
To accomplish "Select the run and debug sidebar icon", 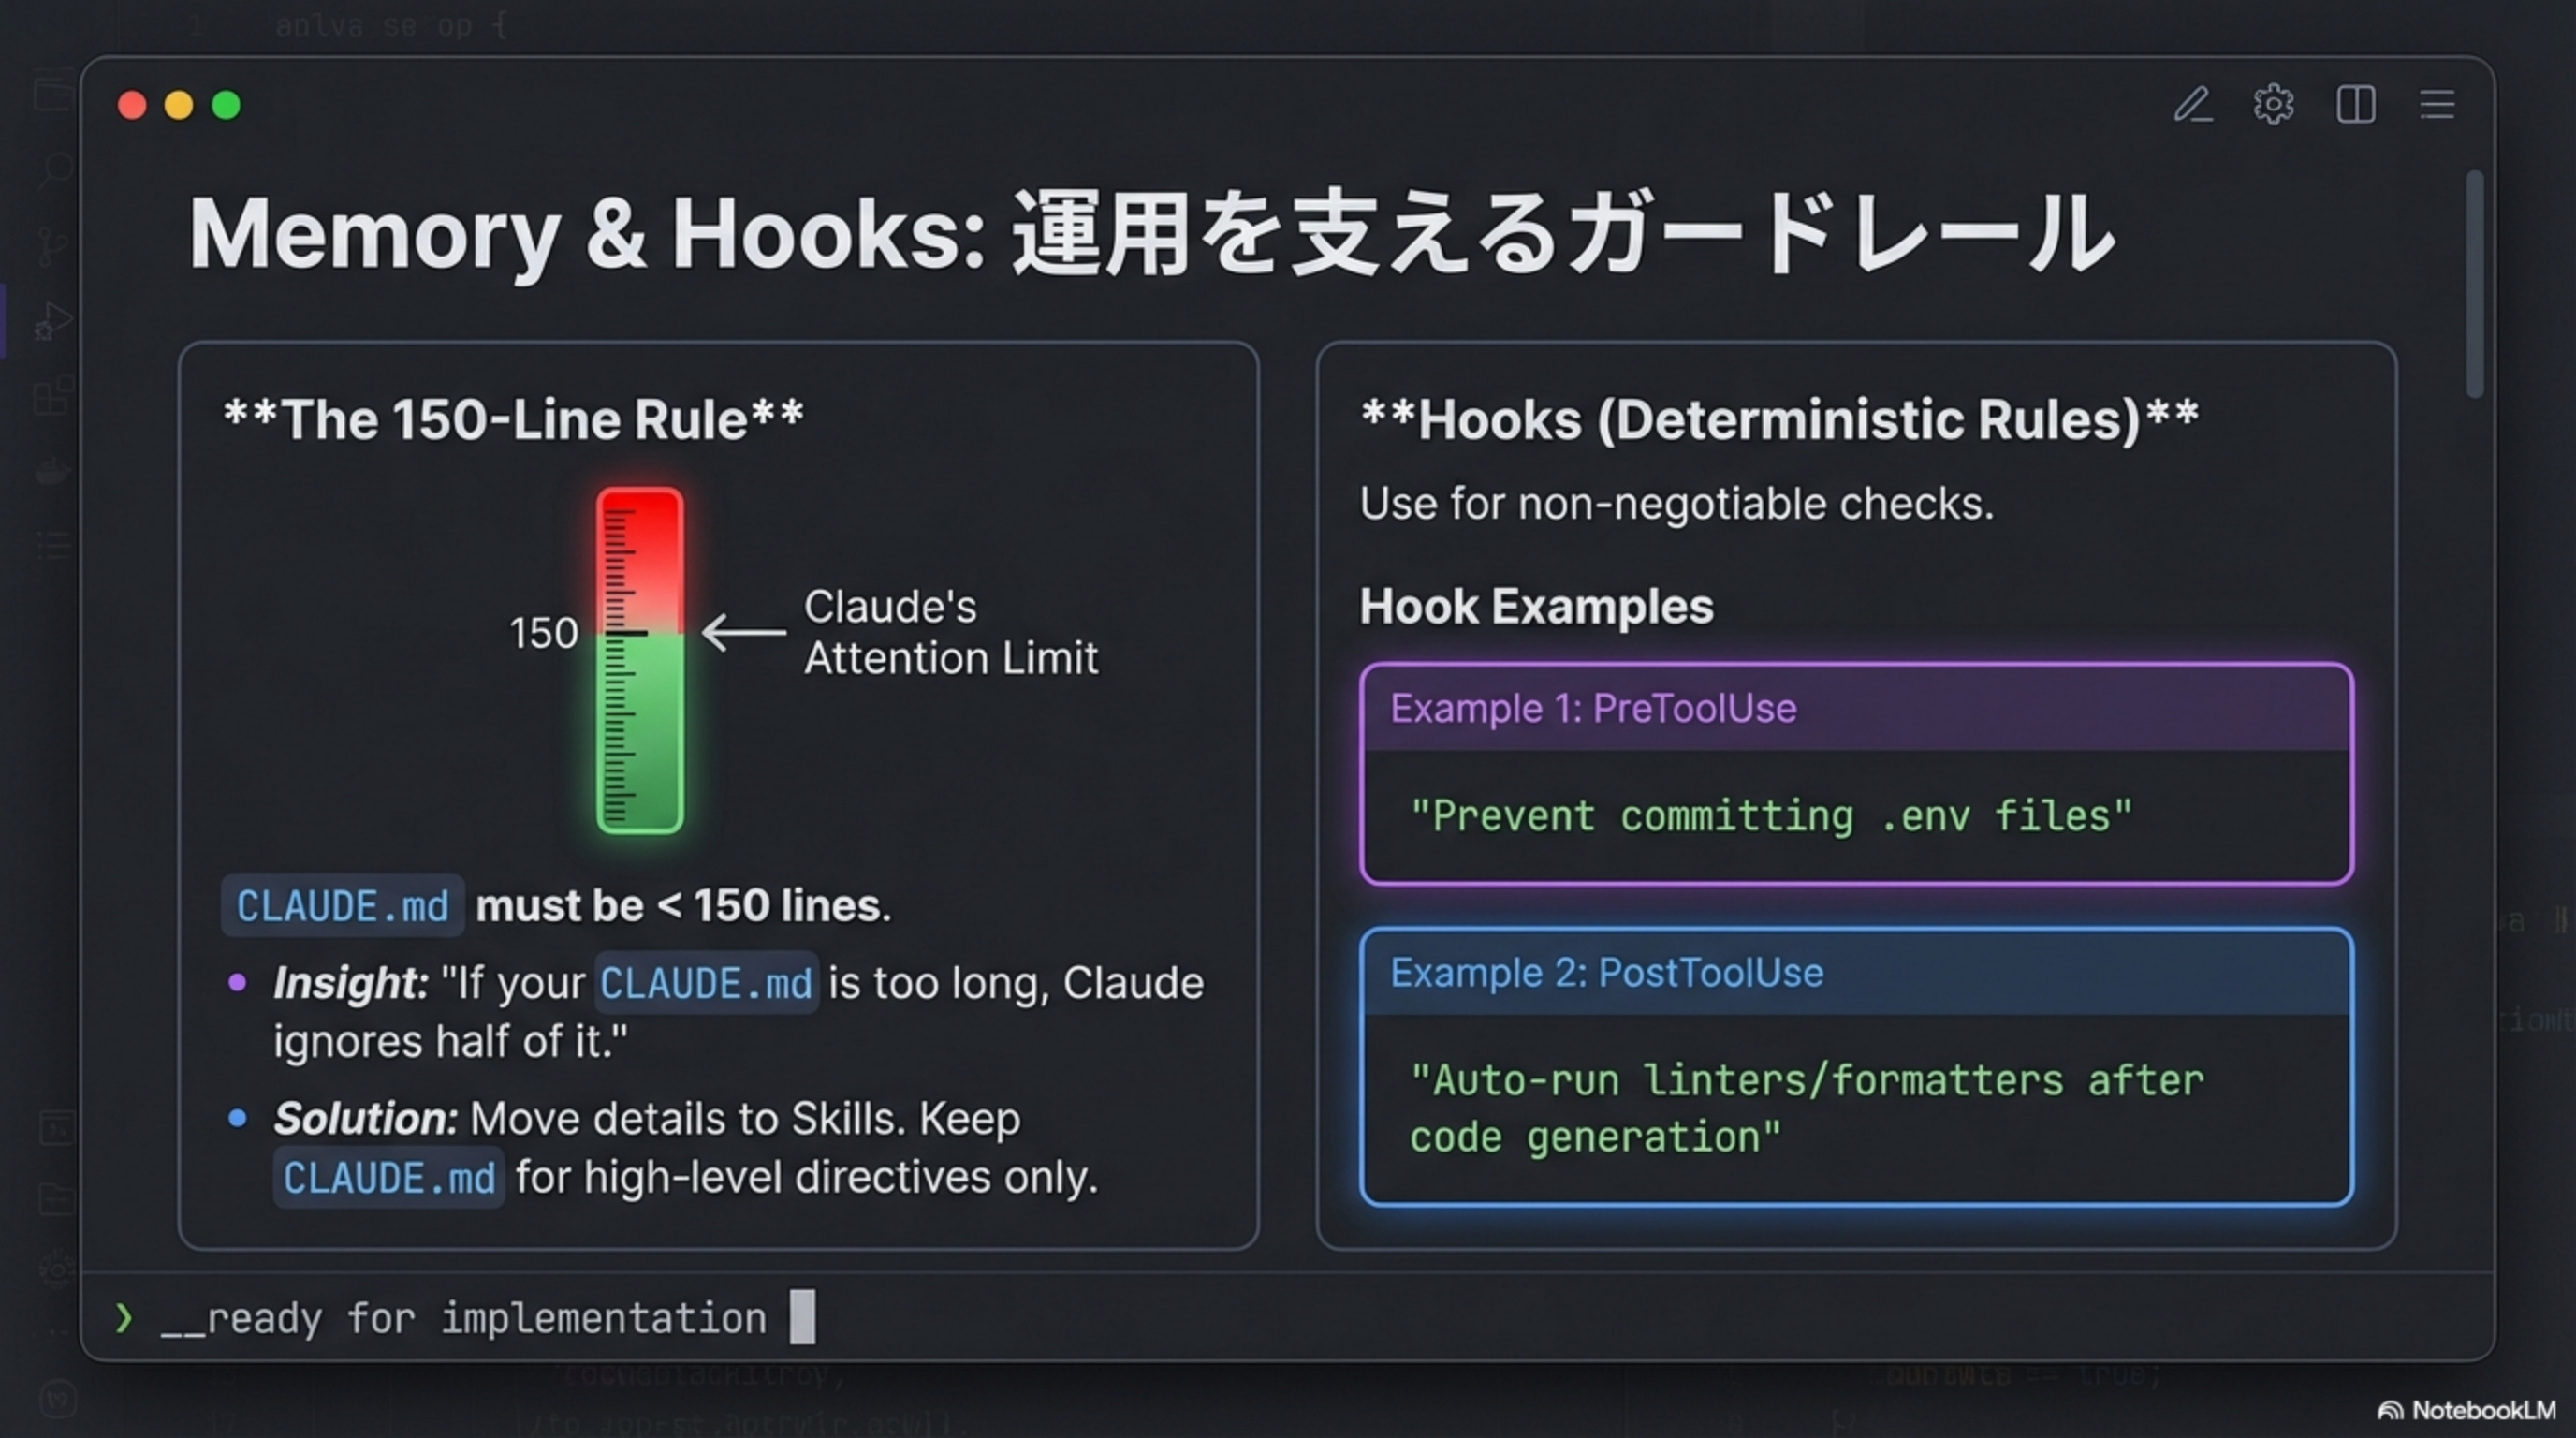I will pos(52,322).
